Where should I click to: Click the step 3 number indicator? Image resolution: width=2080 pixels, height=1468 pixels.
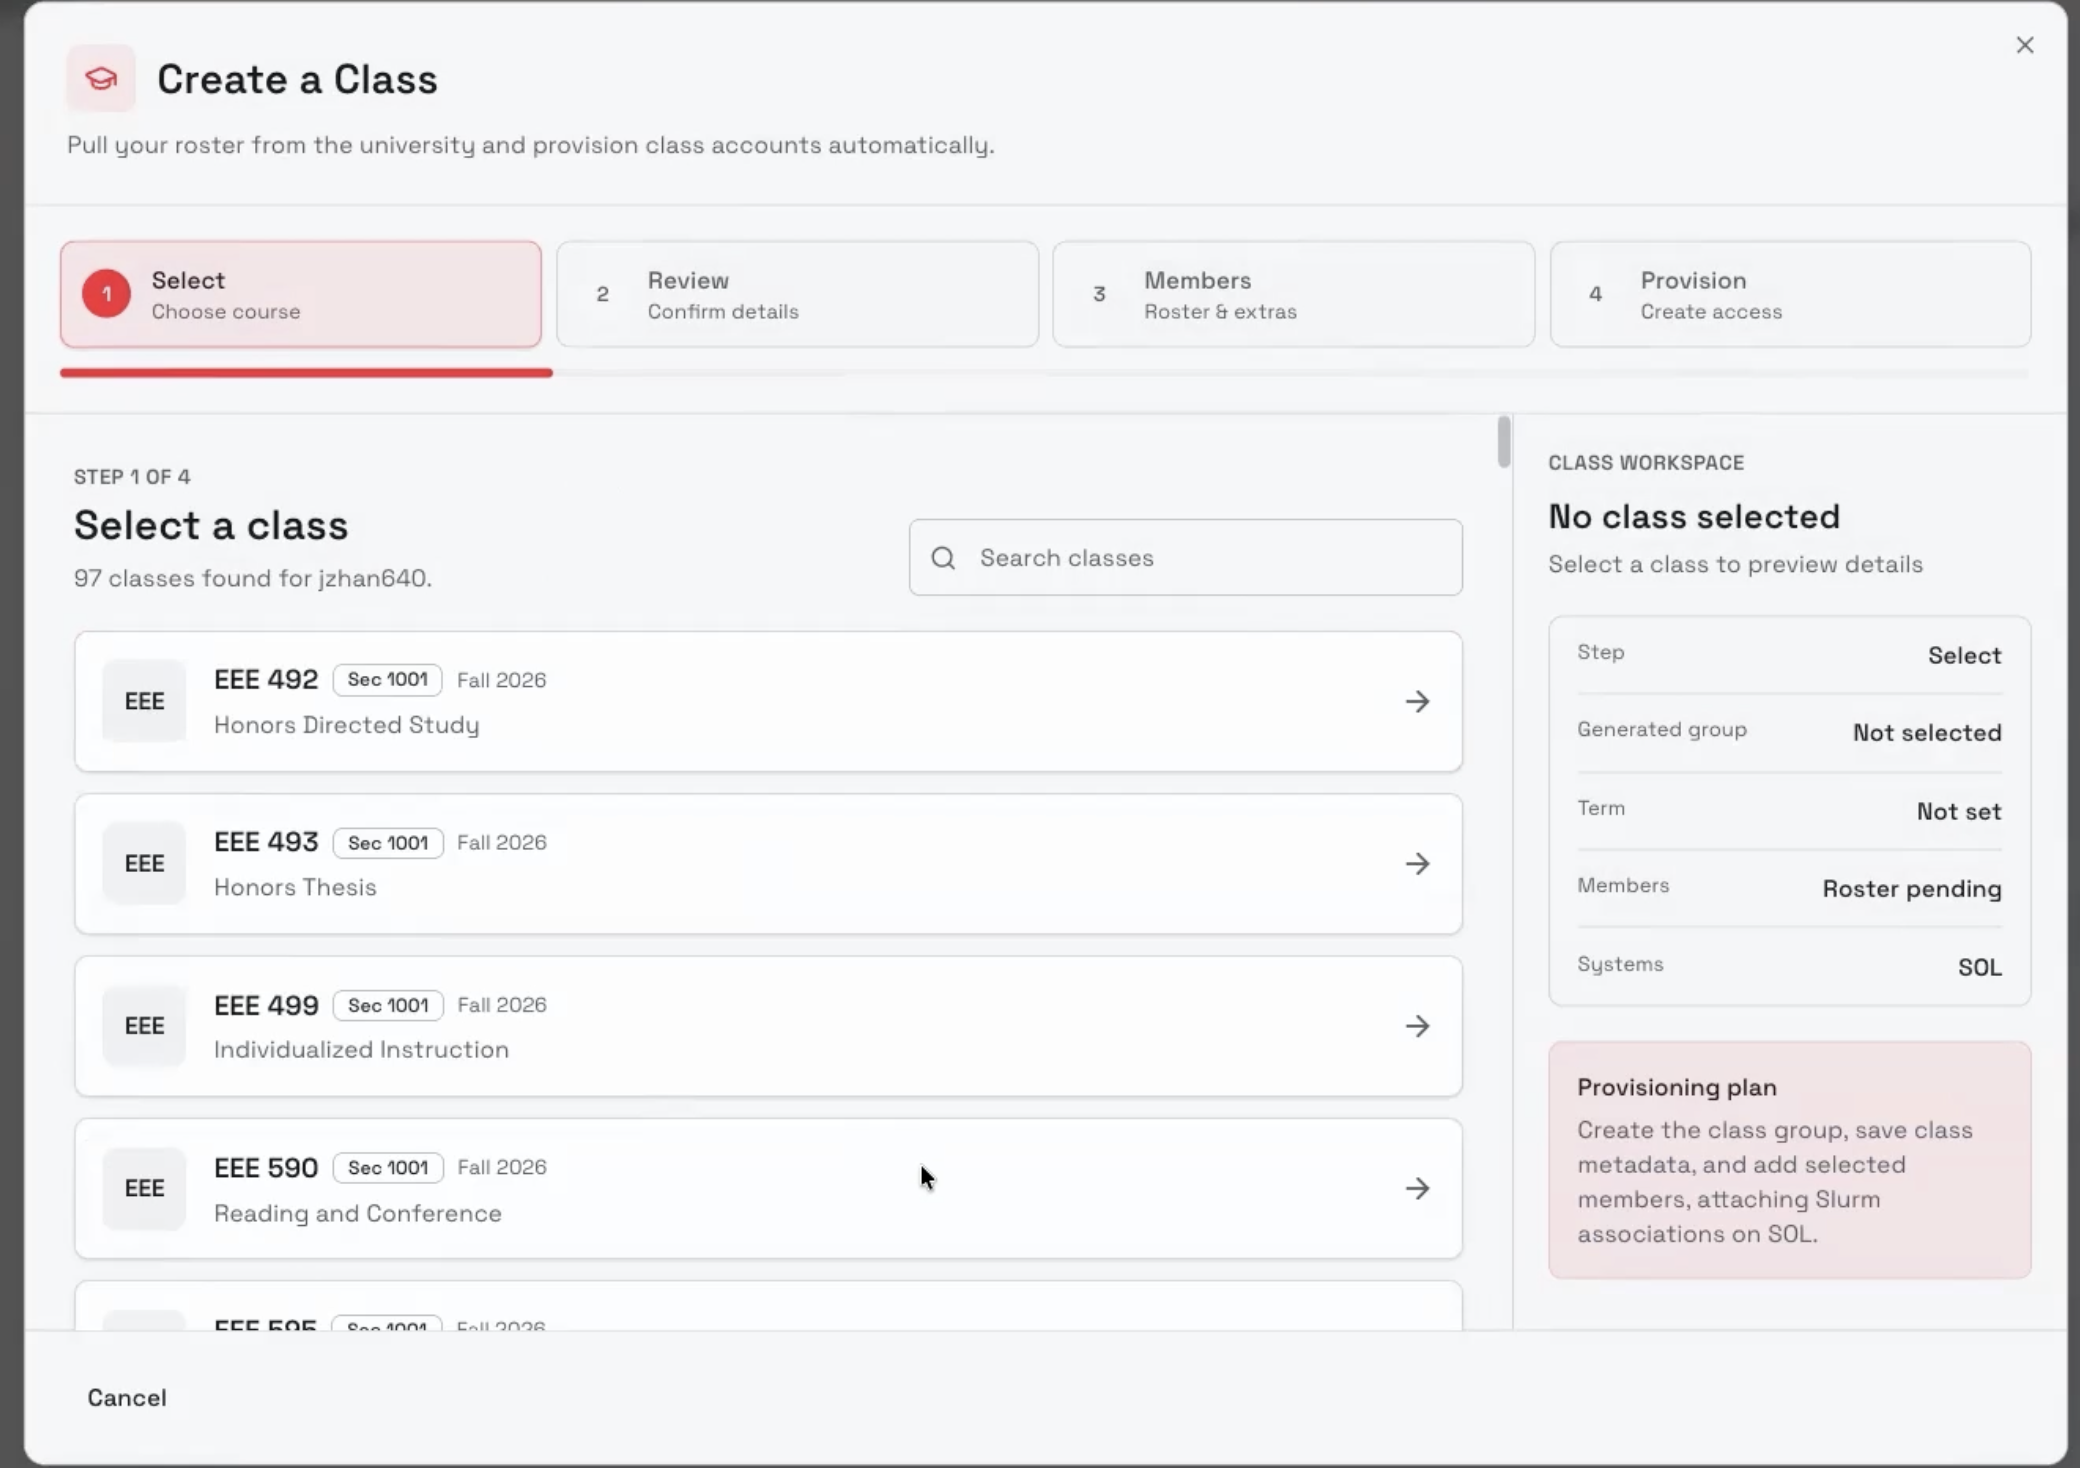coord(1099,294)
